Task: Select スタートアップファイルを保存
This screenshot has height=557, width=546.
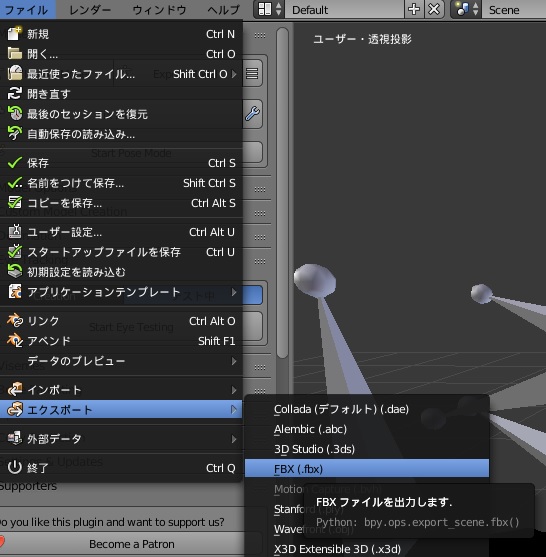Action: click(x=121, y=252)
